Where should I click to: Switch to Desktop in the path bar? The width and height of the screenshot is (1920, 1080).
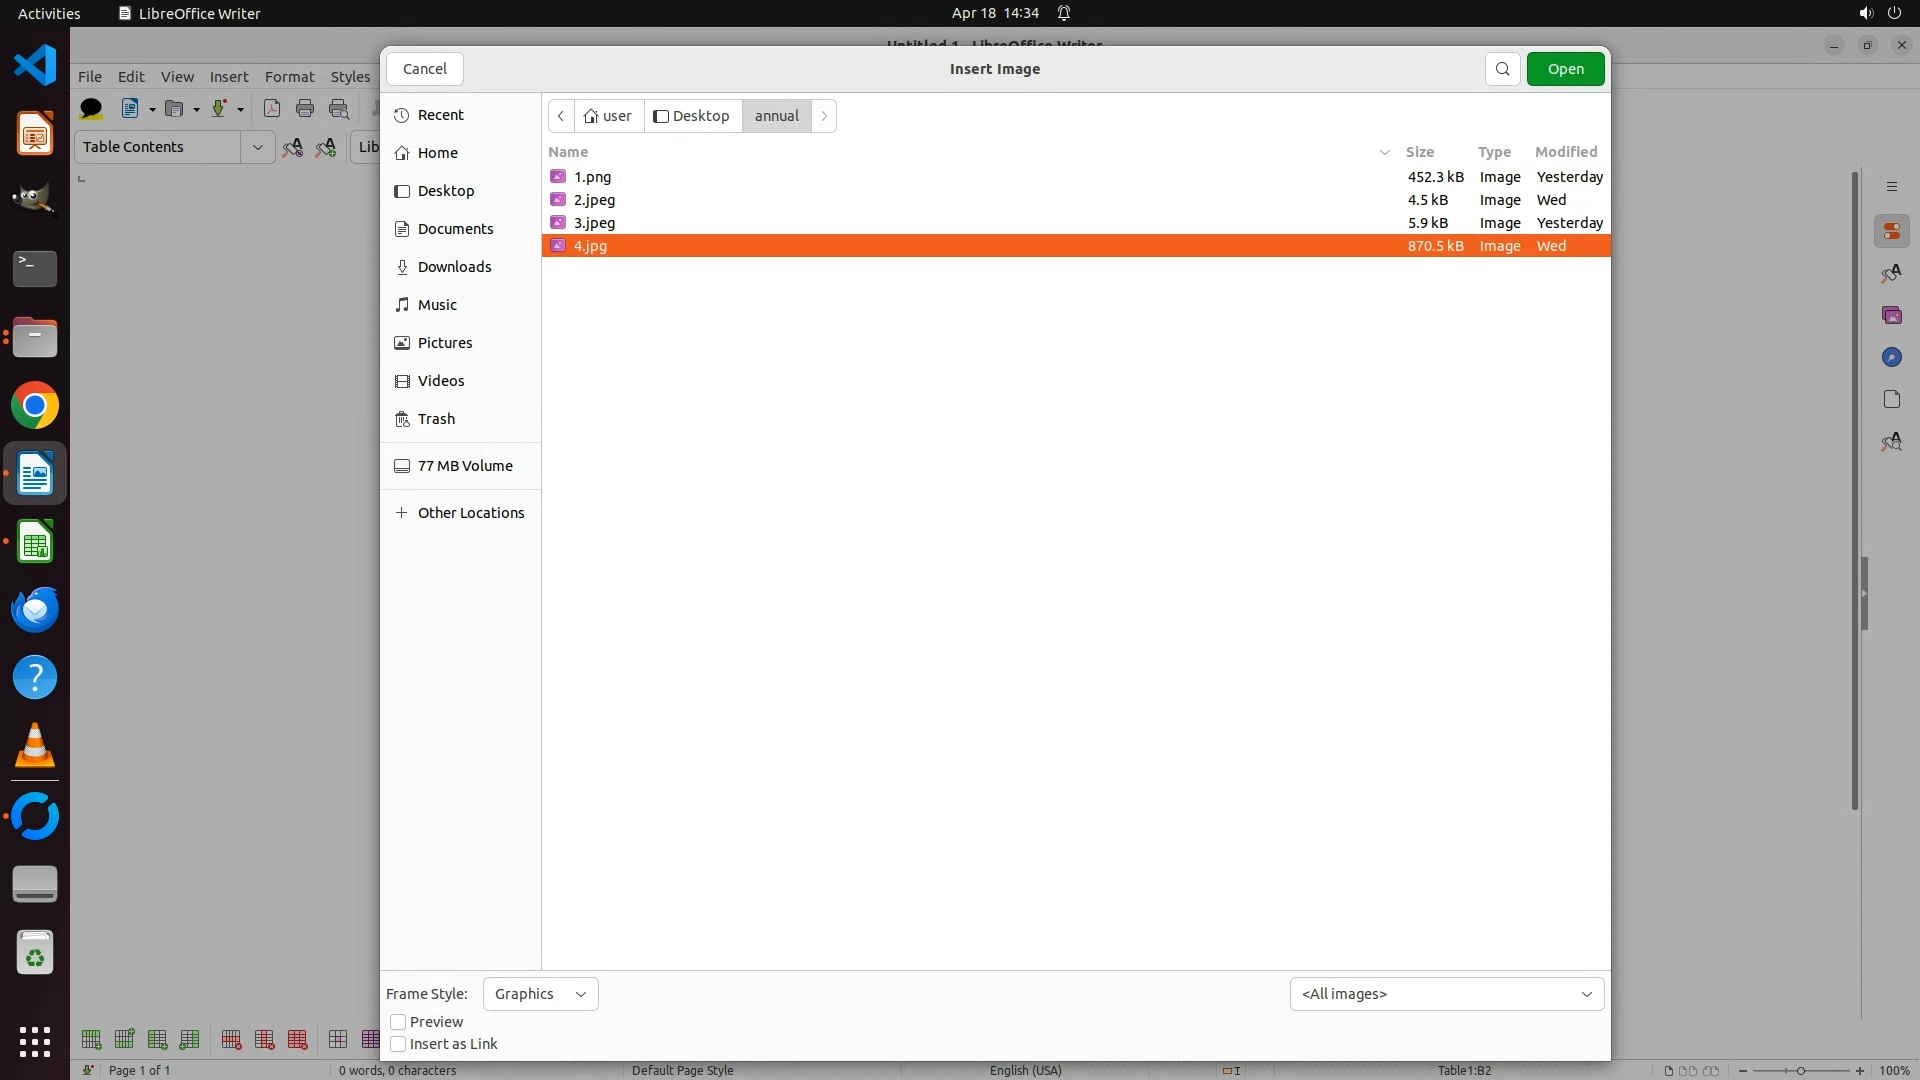point(692,116)
